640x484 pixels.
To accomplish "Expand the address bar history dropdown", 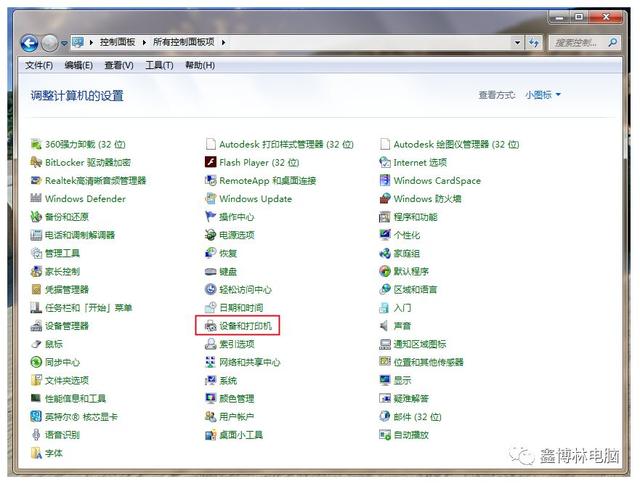I will 517,42.
